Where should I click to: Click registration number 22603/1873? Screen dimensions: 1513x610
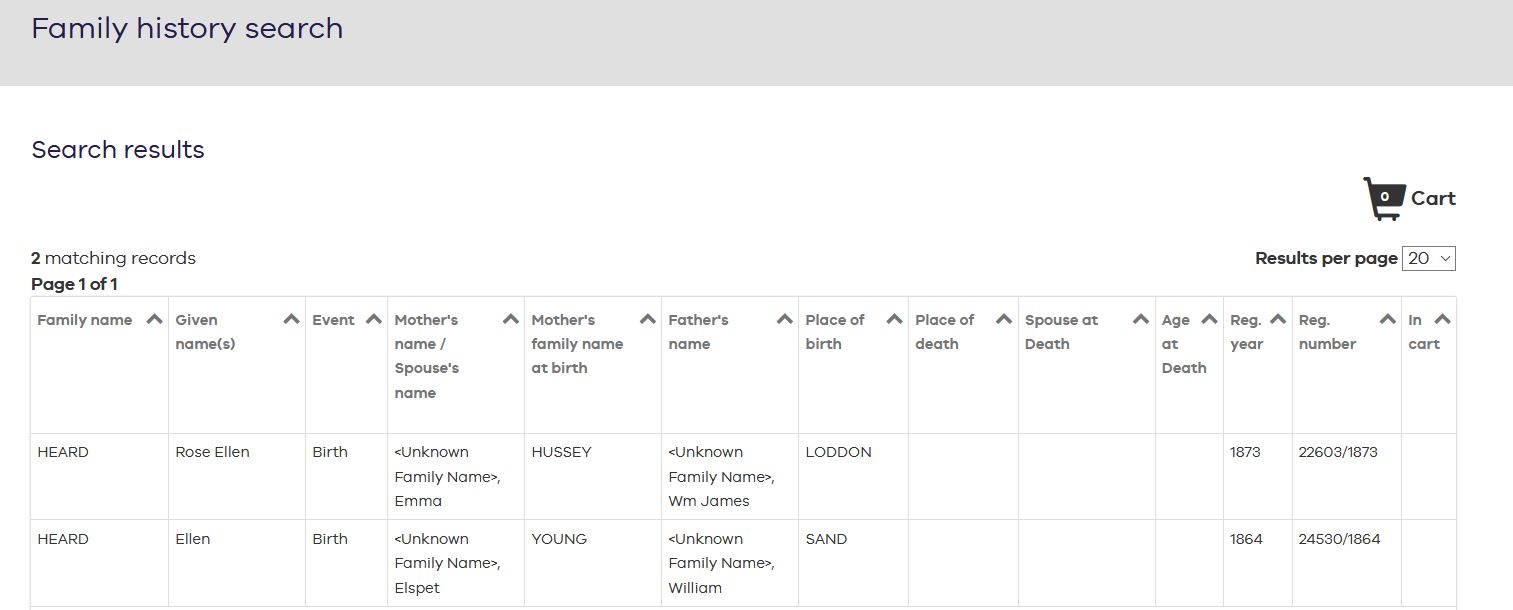tap(1338, 452)
